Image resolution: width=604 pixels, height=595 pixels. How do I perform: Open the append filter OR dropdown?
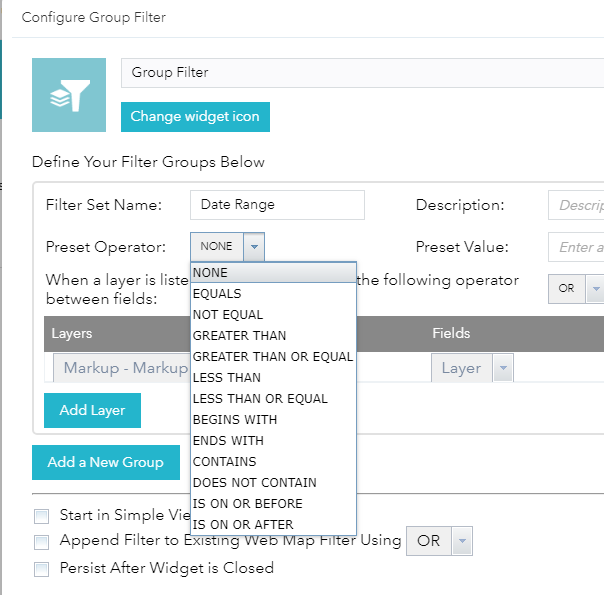461,541
